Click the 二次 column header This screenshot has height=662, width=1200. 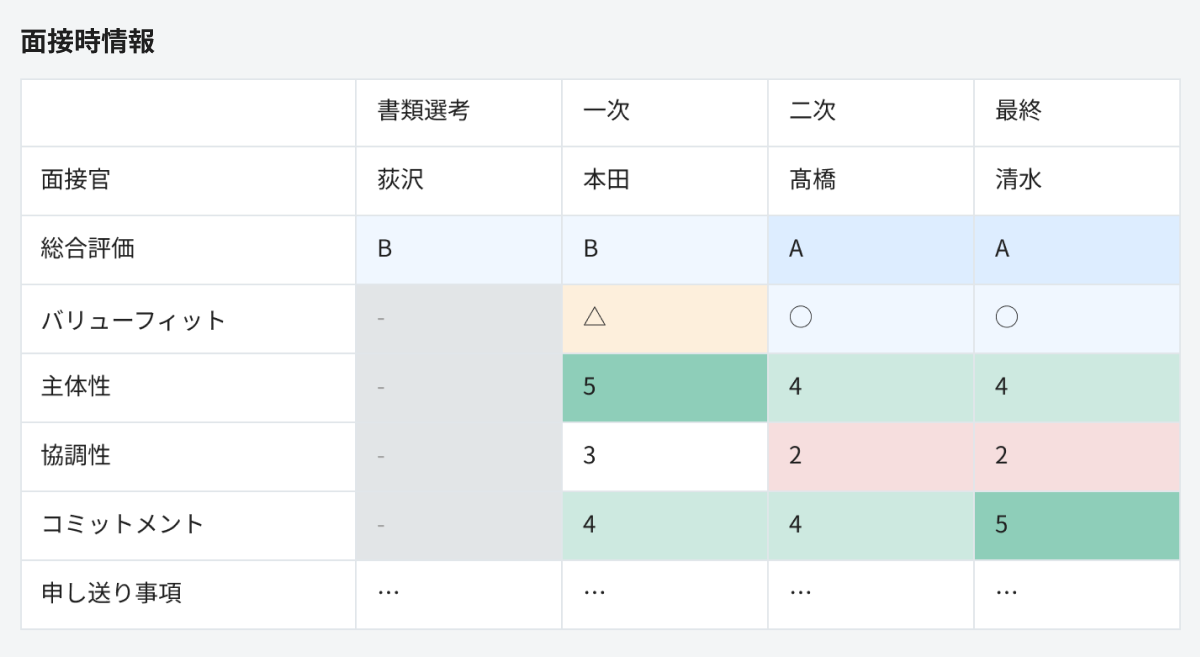[x=812, y=111]
